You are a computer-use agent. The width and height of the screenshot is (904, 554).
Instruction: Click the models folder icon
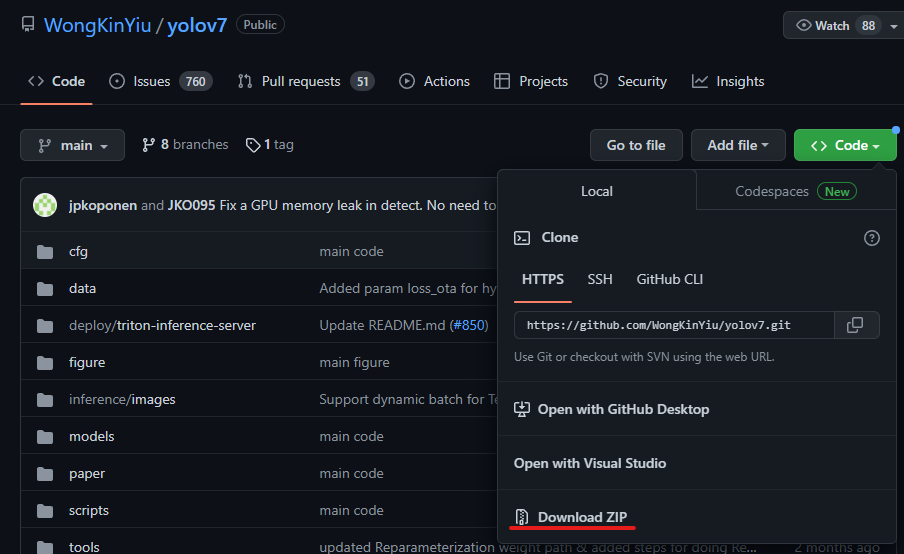point(45,437)
